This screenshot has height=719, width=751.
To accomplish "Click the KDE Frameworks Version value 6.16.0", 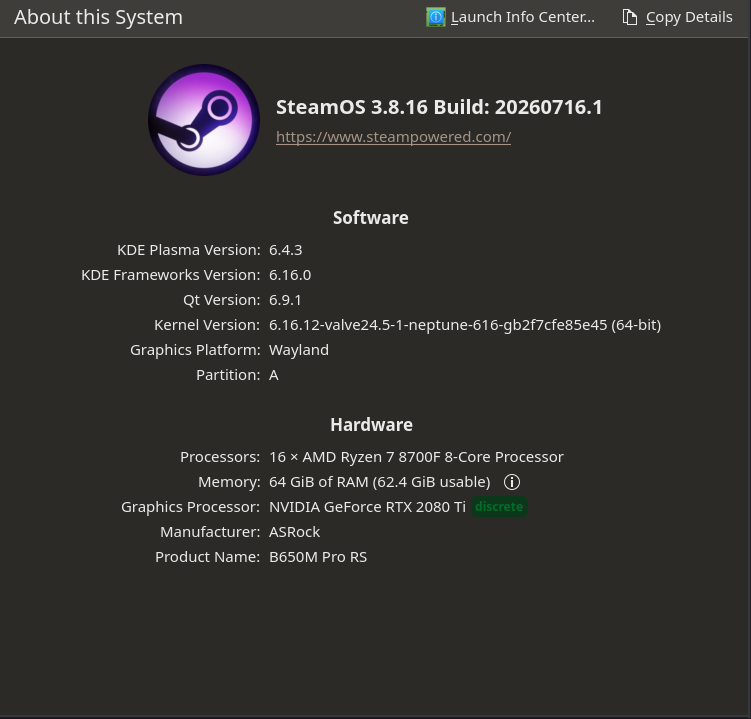I will coord(290,275).
